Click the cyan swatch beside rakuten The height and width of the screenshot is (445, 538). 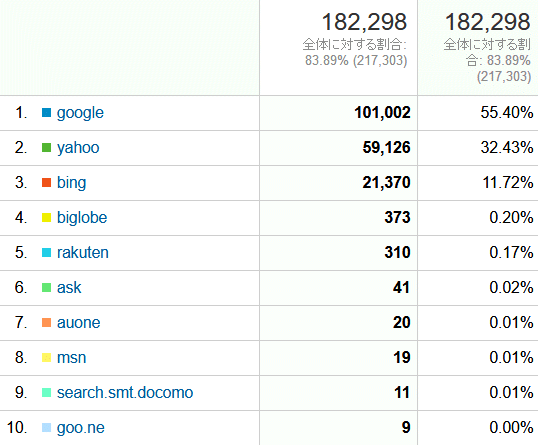[46, 253]
